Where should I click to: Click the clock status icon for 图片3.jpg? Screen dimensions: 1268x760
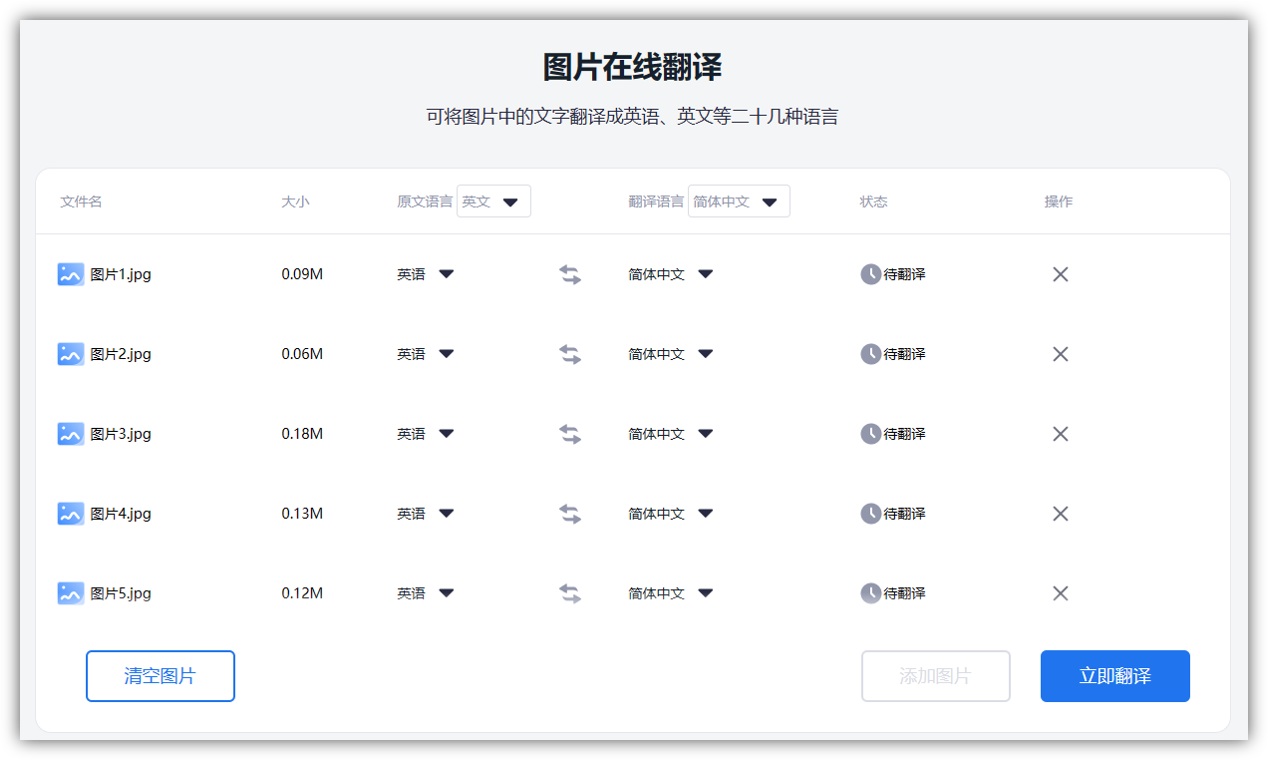(x=871, y=434)
